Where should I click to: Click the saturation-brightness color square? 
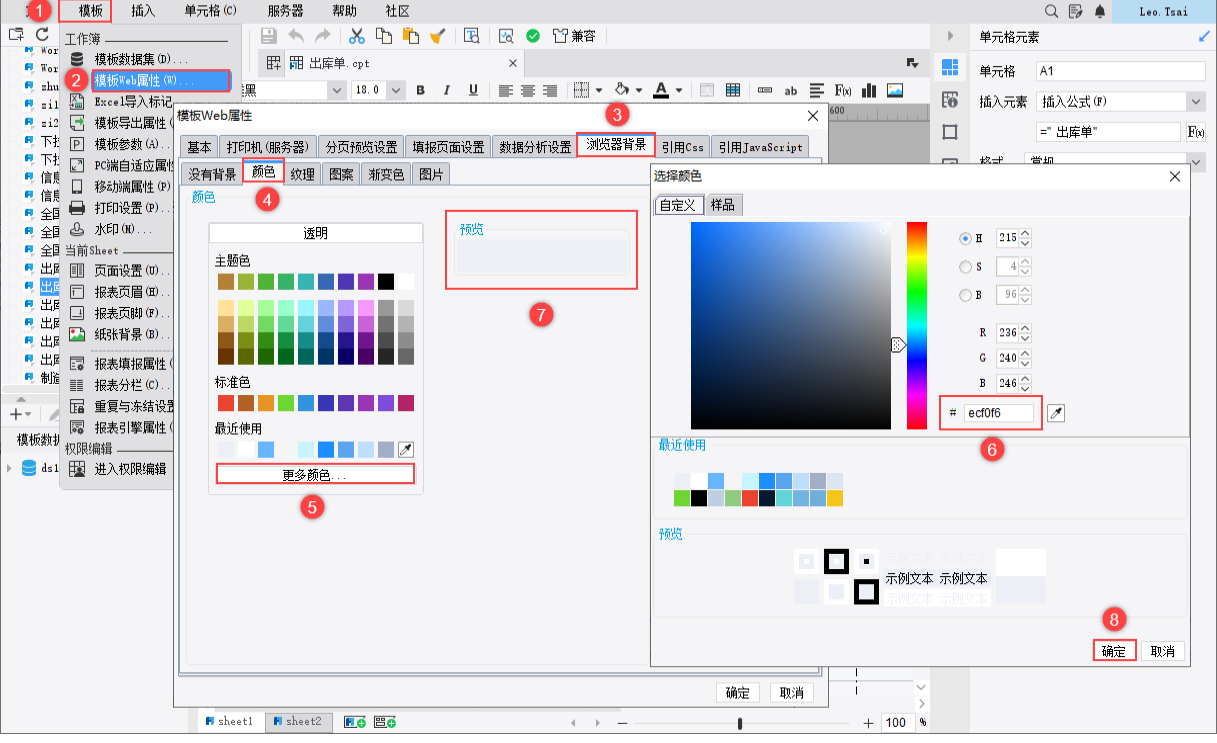(790, 325)
